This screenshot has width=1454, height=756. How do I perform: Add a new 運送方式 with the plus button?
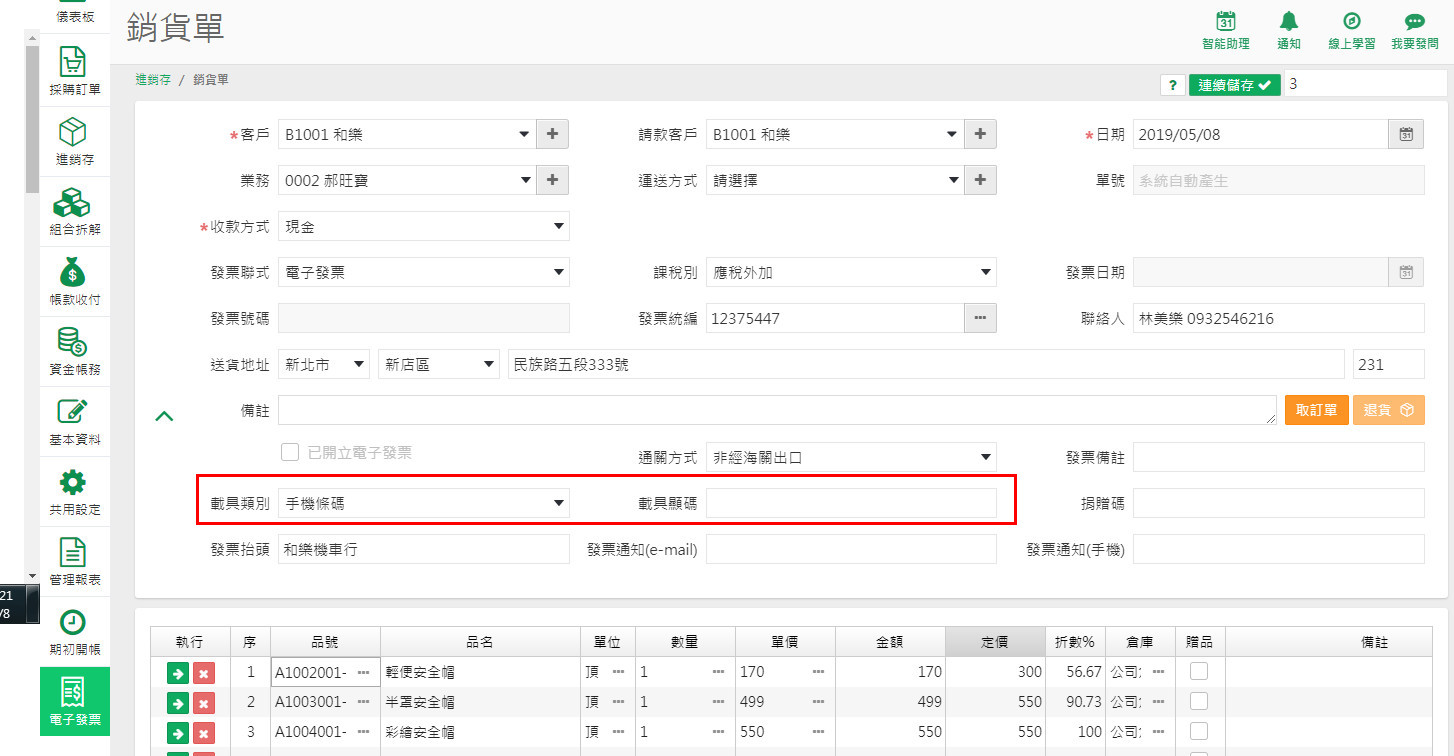(980, 180)
